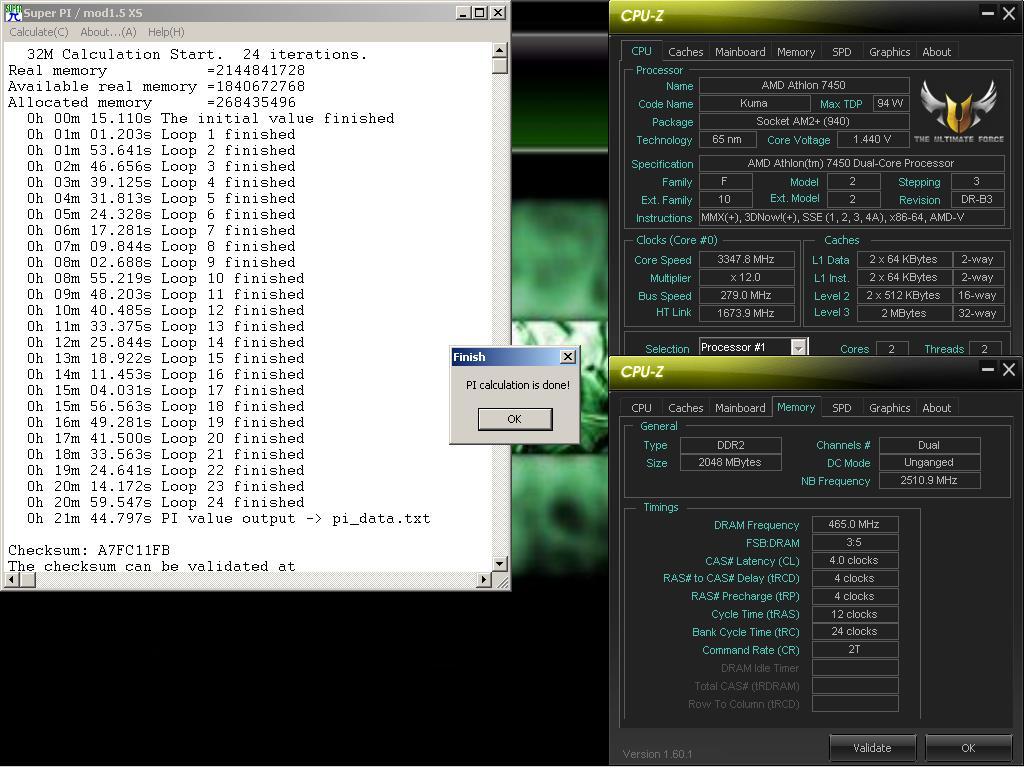
Task: Click the scroll down arrow in Super PI
Action: 500,563
